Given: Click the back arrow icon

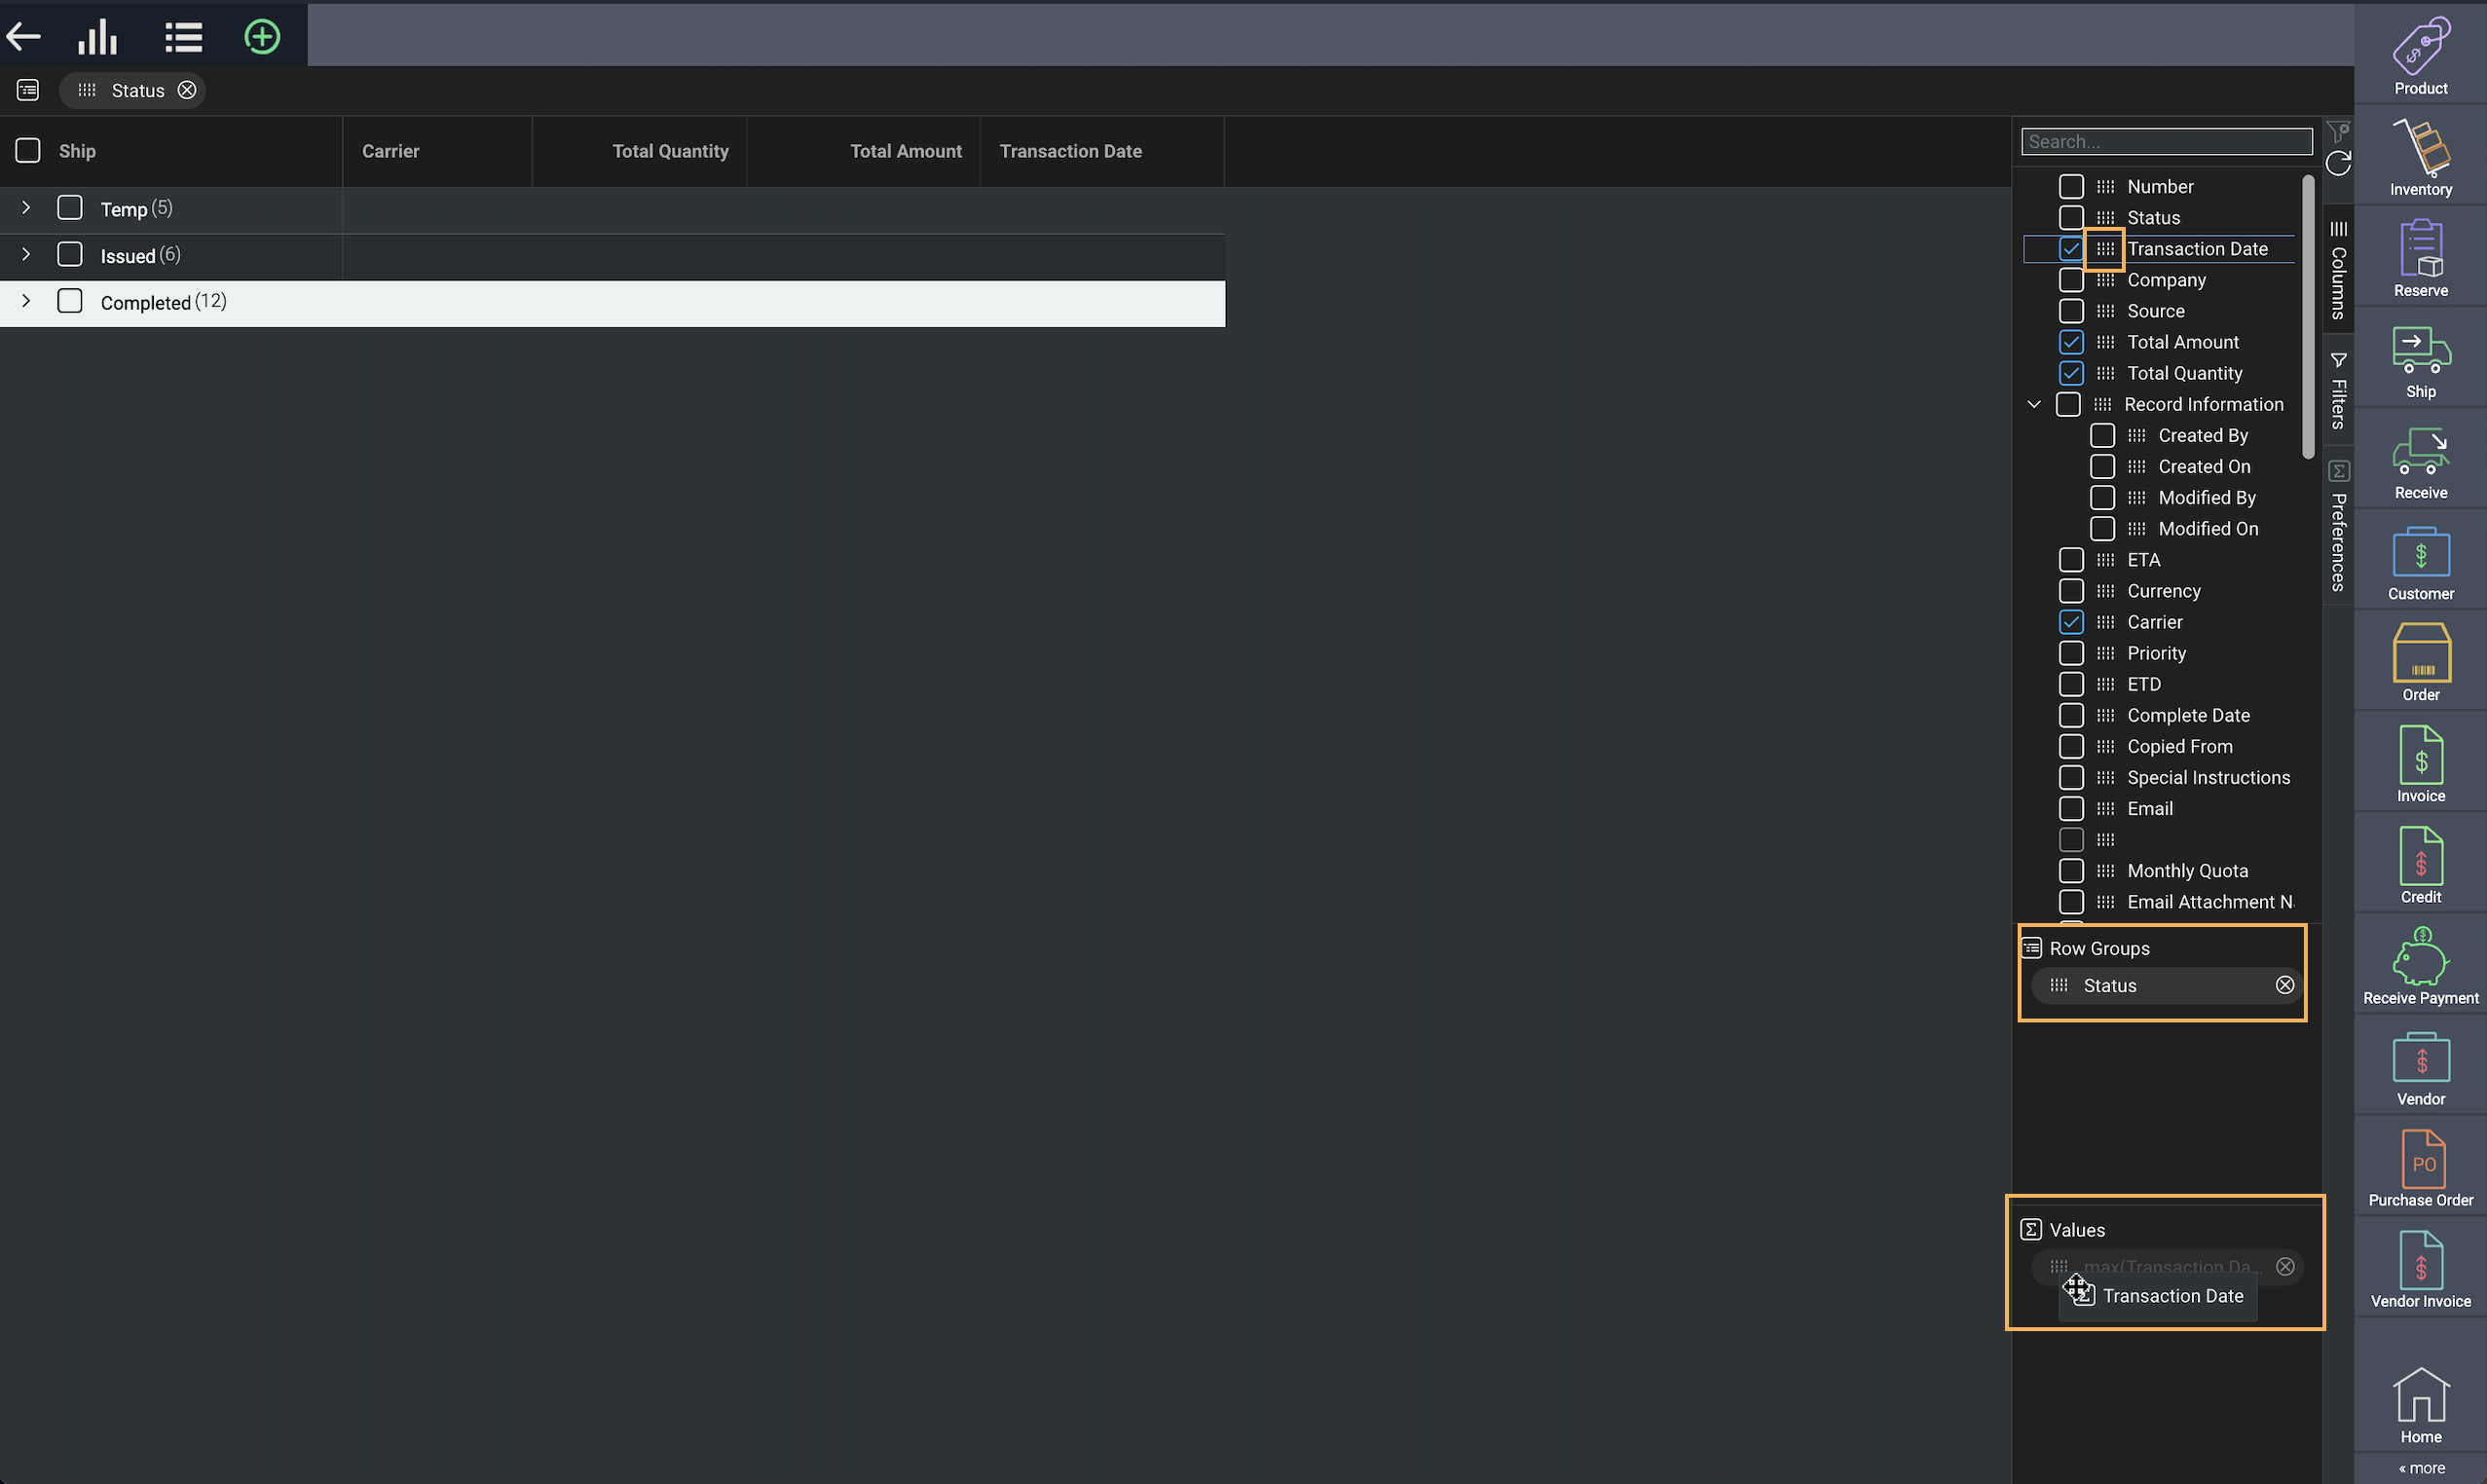Looking at the screenshot, I should click(x=24, y=37).
